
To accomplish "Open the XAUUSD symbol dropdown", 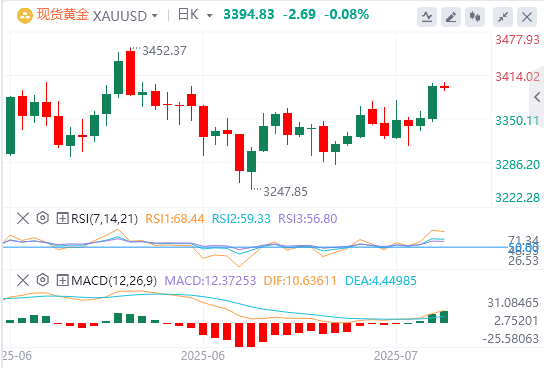I will pos(155,16).
